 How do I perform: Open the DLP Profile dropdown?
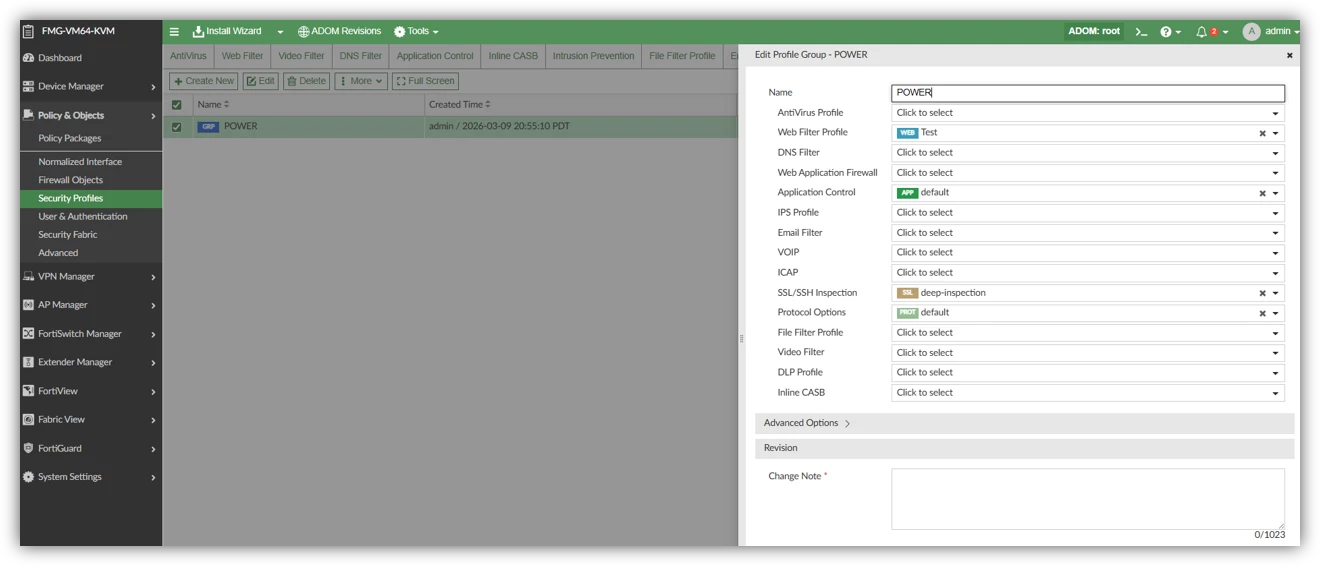pos(1088,373)
